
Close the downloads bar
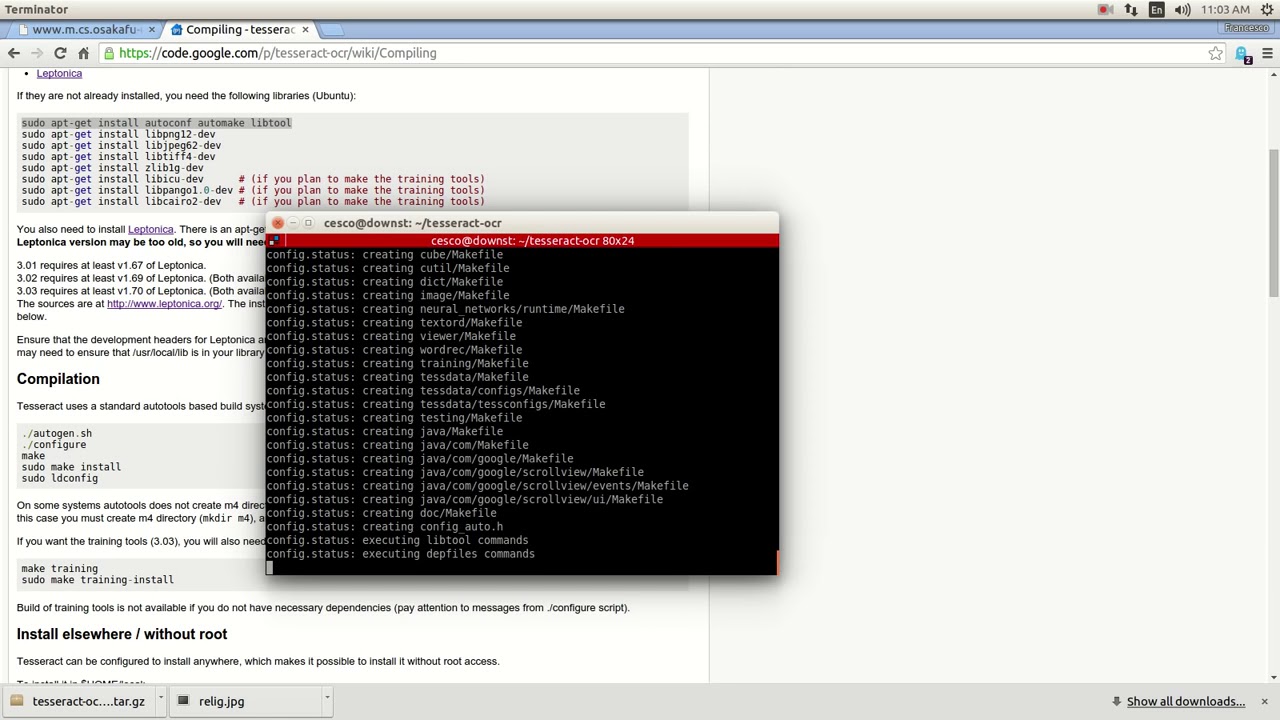point(1264,701)
